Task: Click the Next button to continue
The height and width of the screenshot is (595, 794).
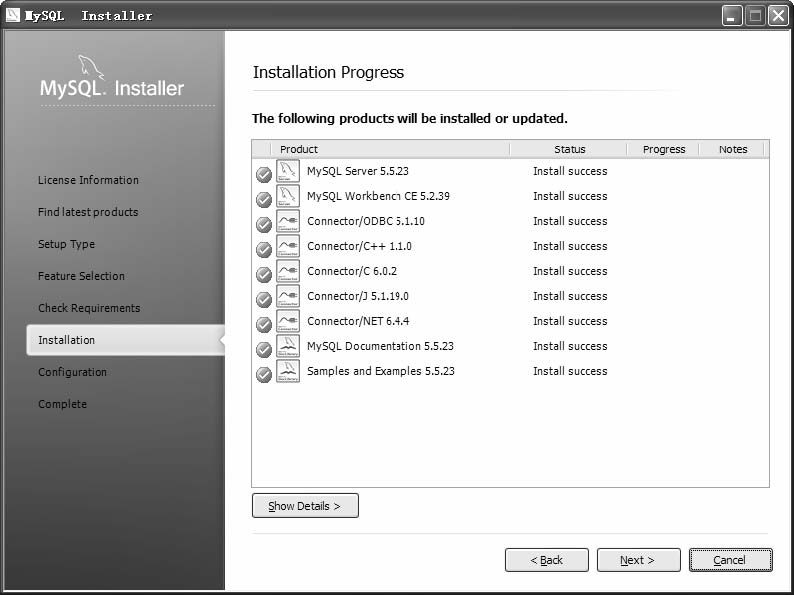Action: [x=639, y=560]
